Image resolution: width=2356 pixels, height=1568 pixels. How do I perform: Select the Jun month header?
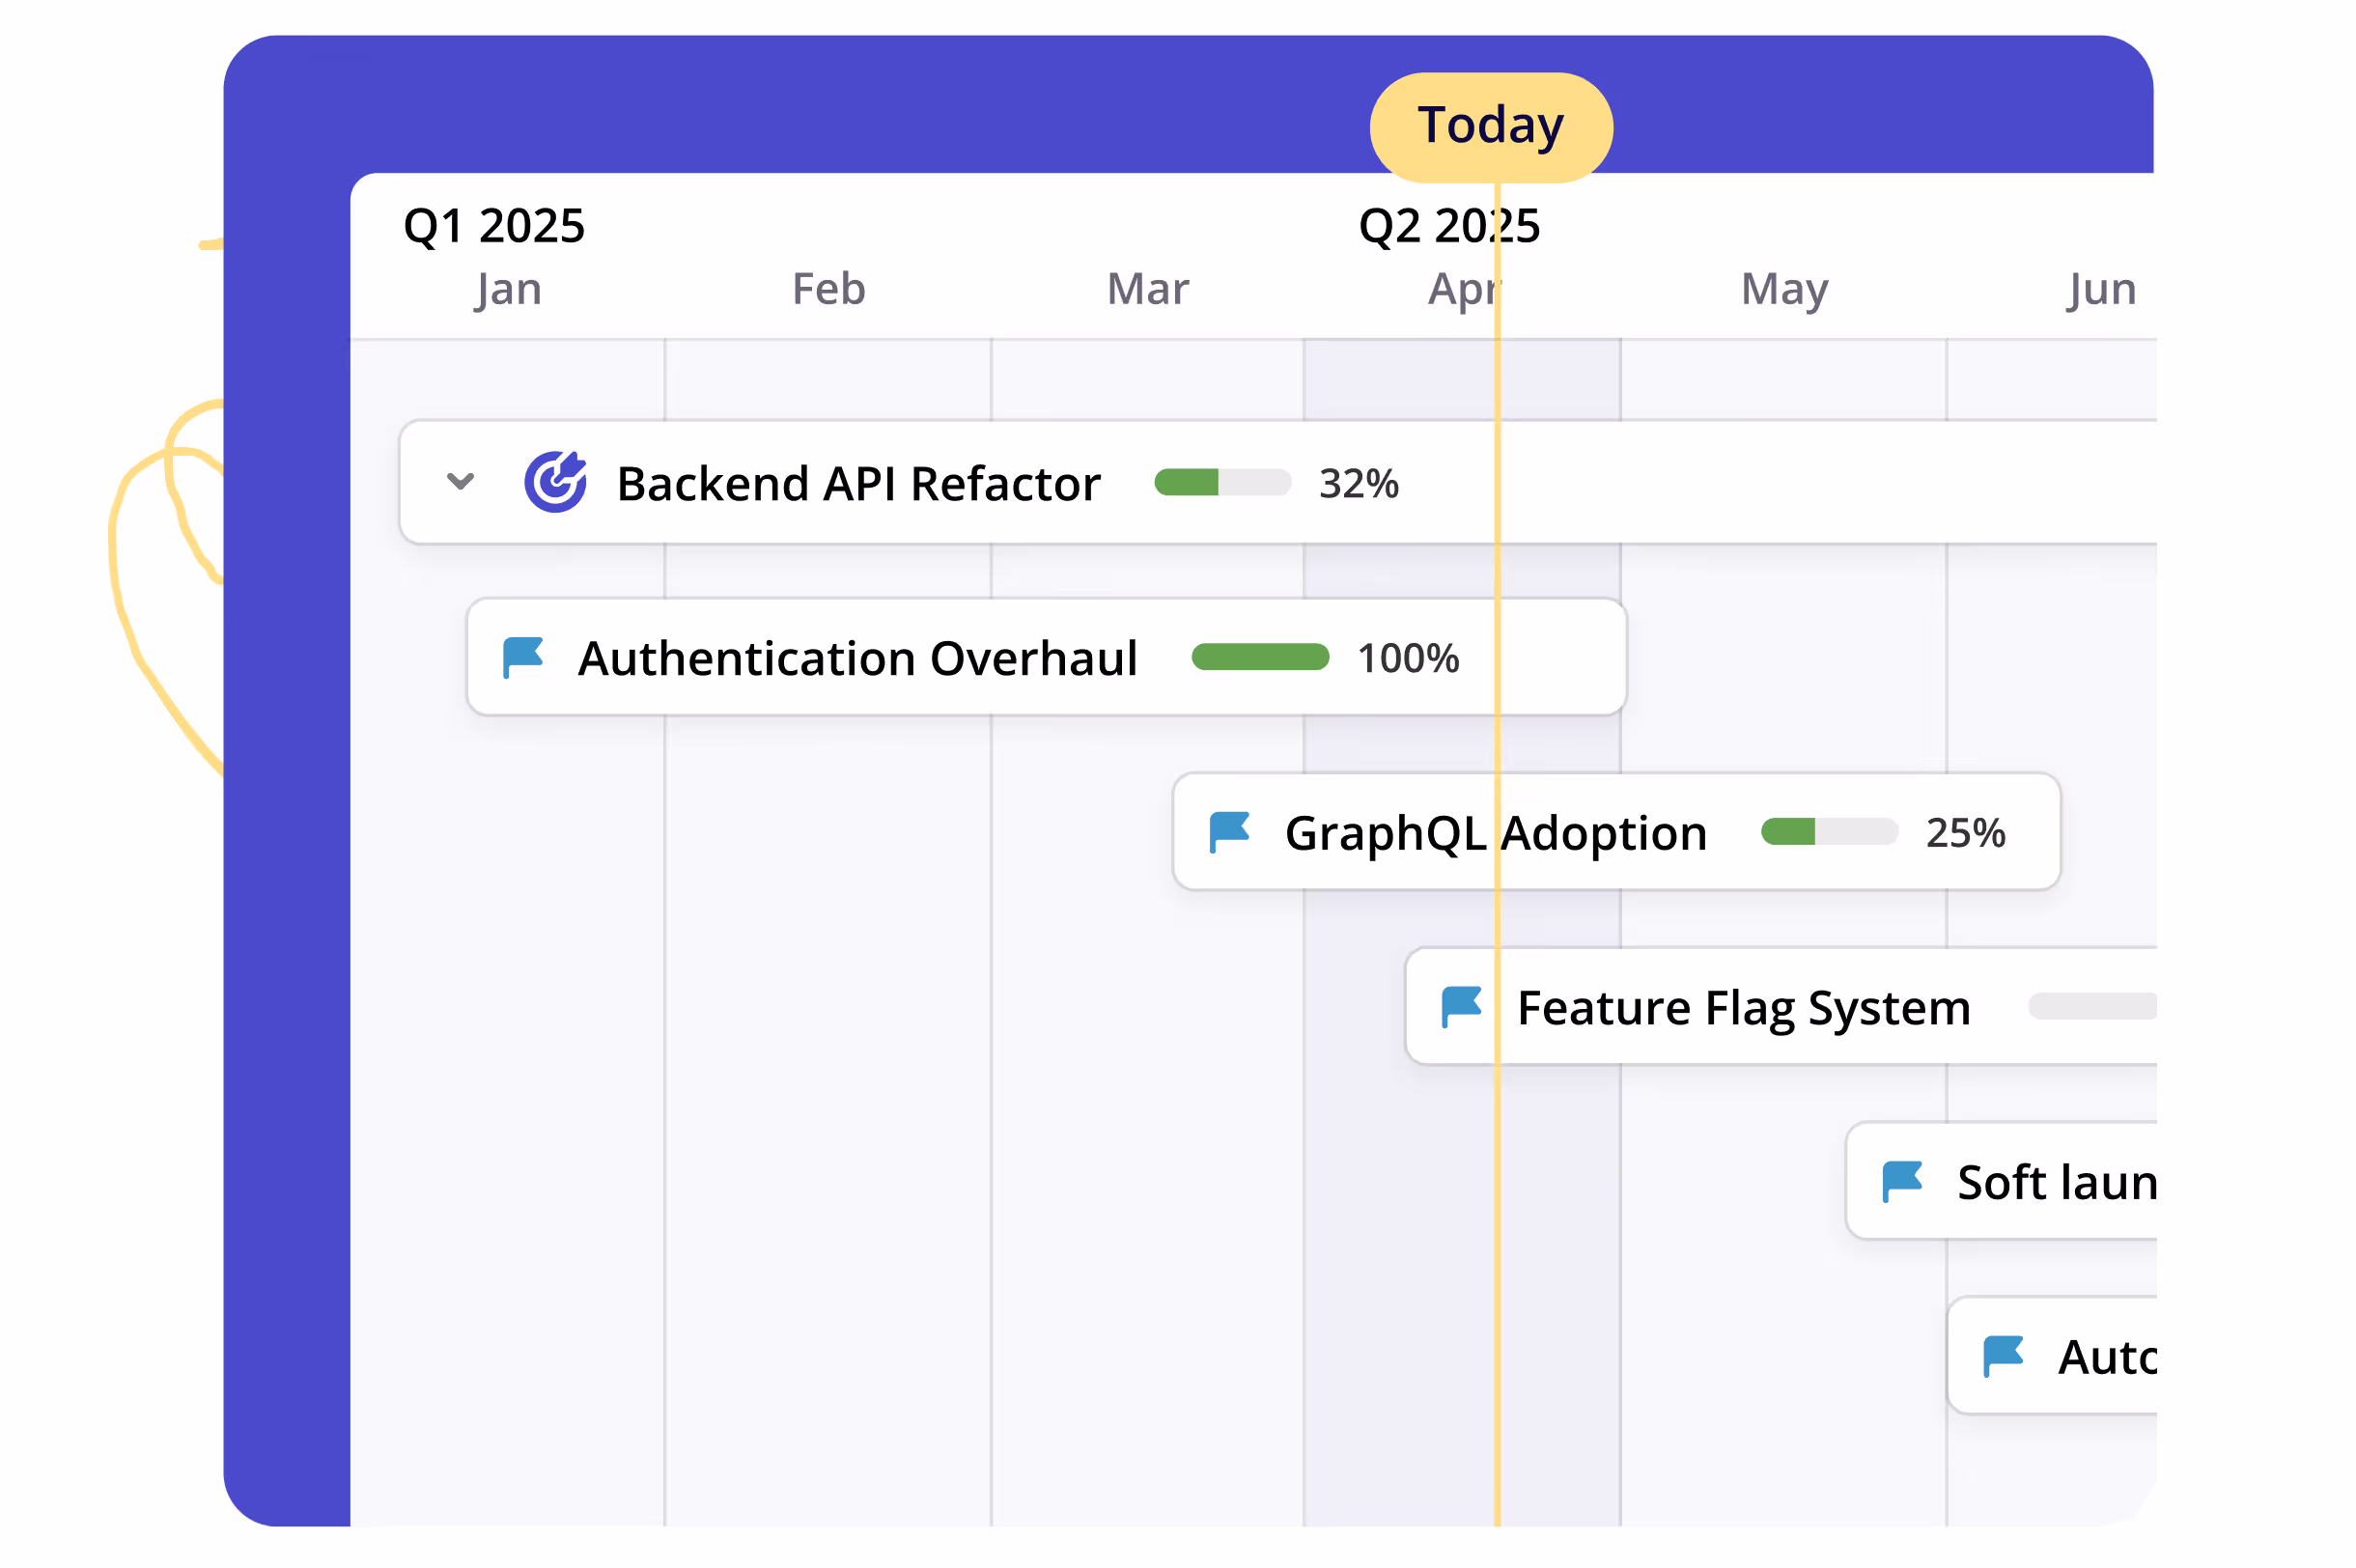tap(2102, 290)
